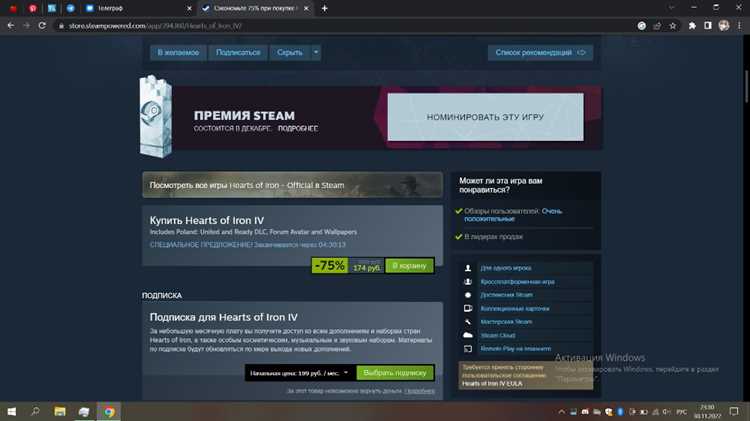The image size is (750, 421).
Task: Click the single-player person icon
Action: [x=468, y=268]
